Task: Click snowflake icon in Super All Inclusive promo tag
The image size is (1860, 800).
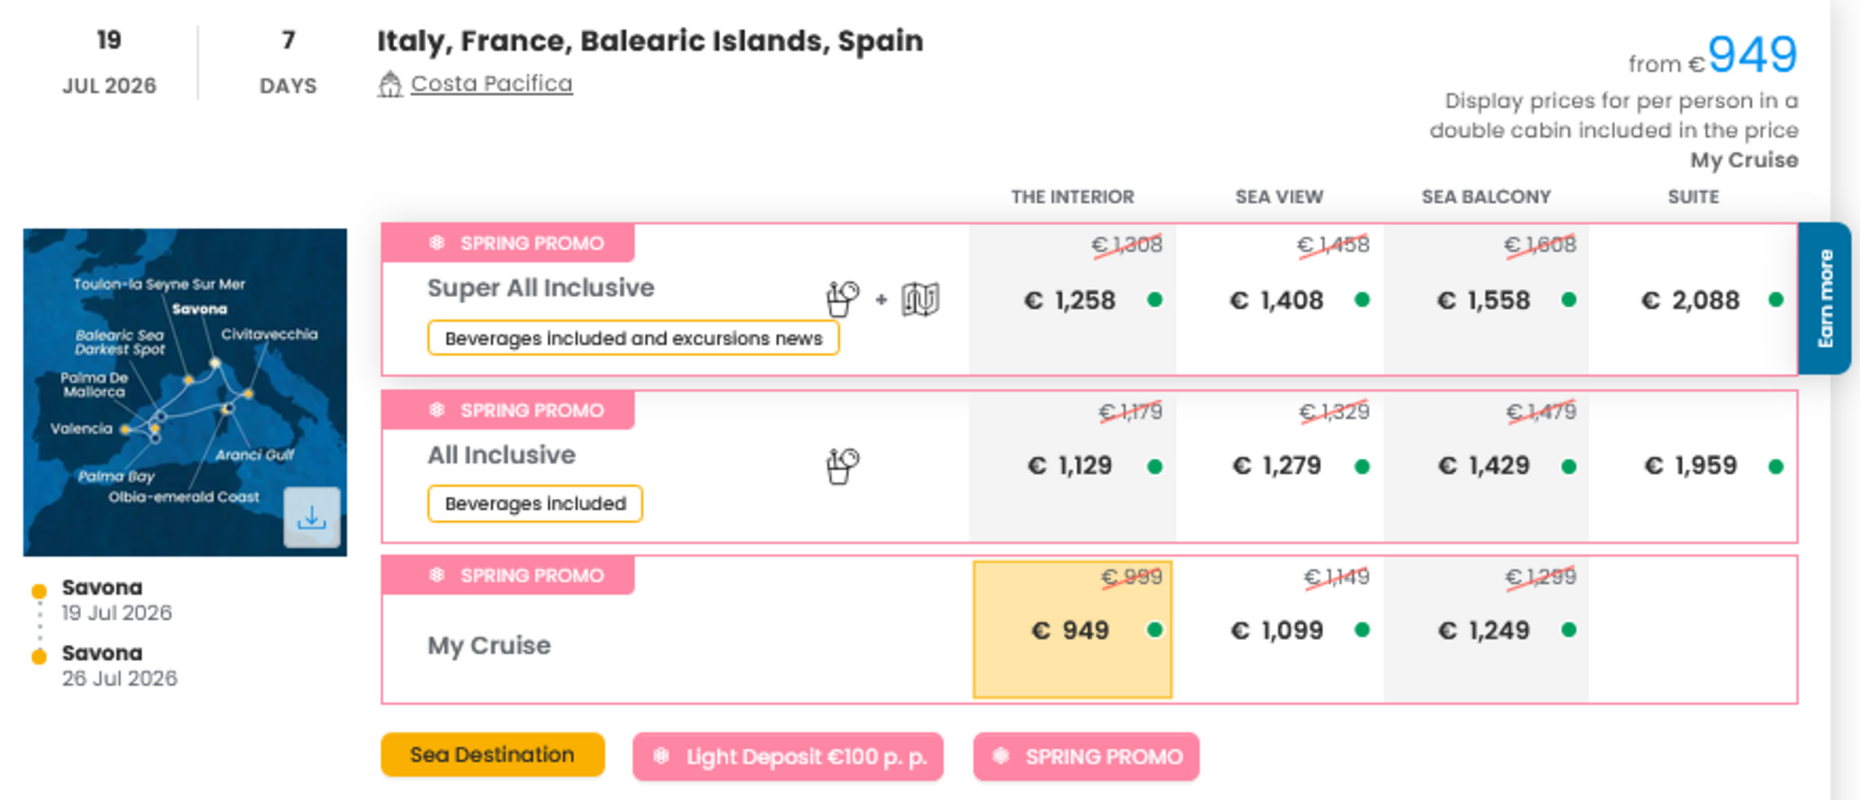Action: click(x=437, y=243)
